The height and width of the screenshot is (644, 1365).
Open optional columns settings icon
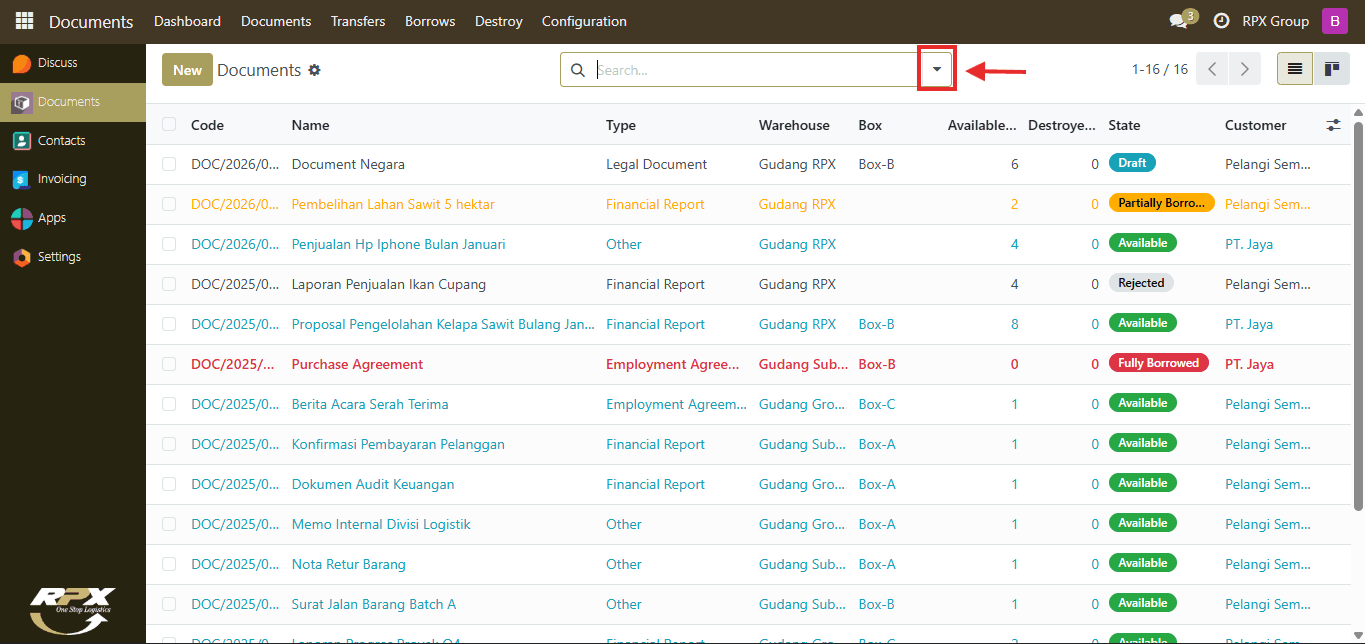coord(1334,125)
